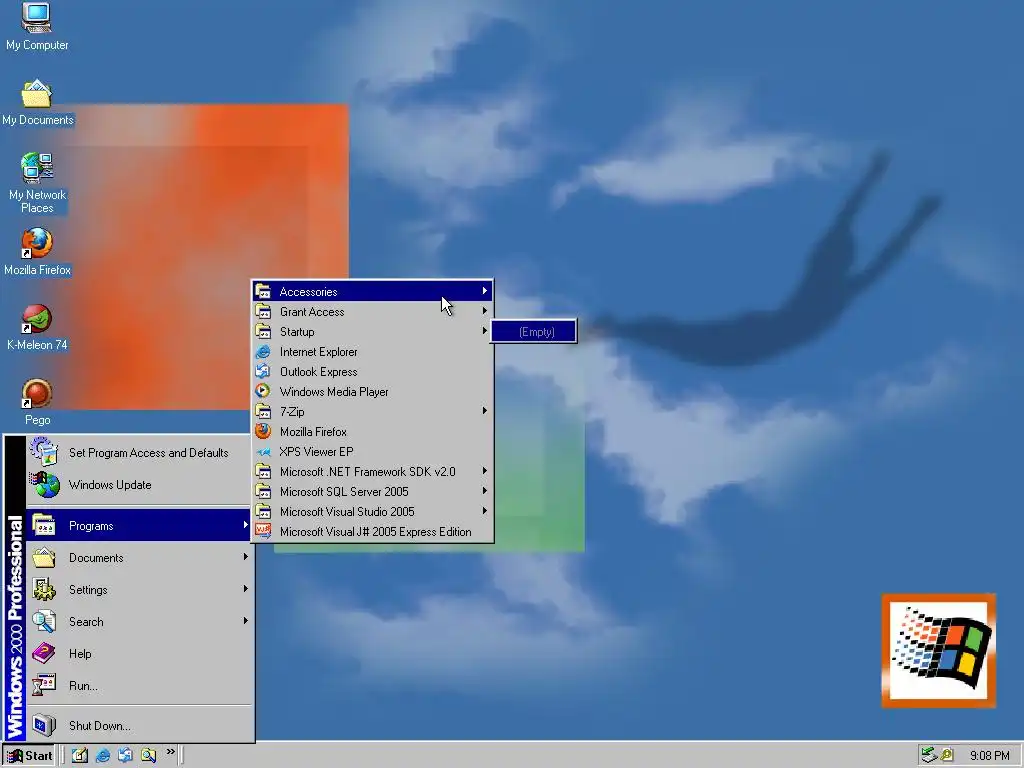This screenshot has width=1024, height=768.
Task: Expand the Documents submenu arrow
Action: point(246,556)
